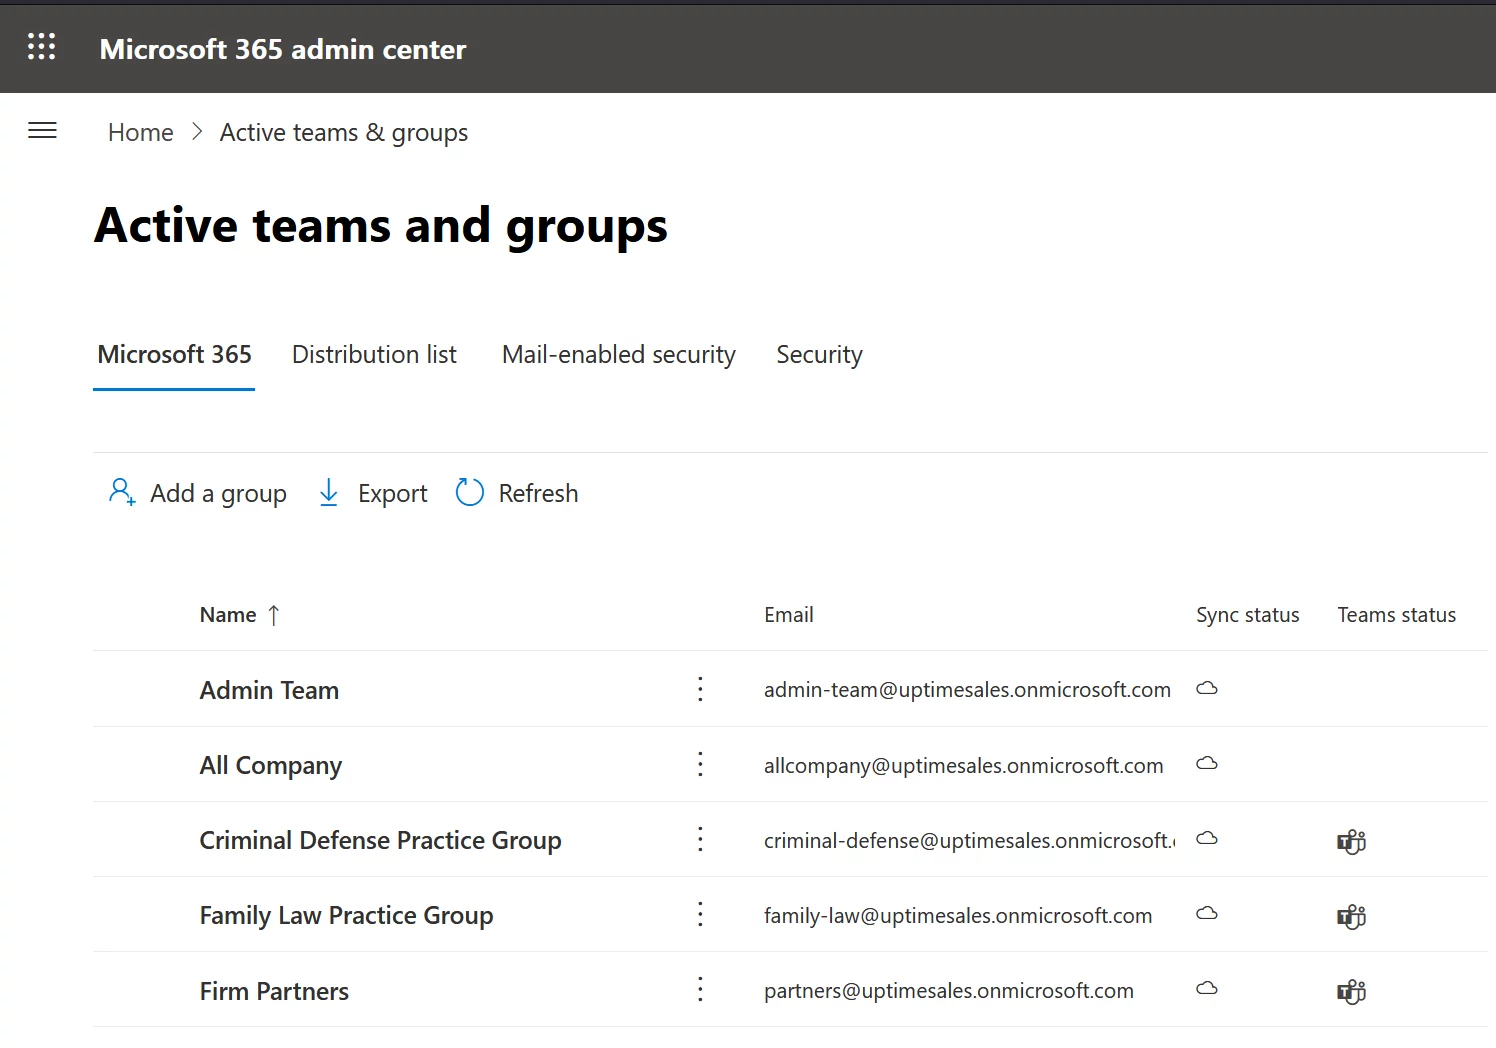Click the Email column header

coord(788,615)
